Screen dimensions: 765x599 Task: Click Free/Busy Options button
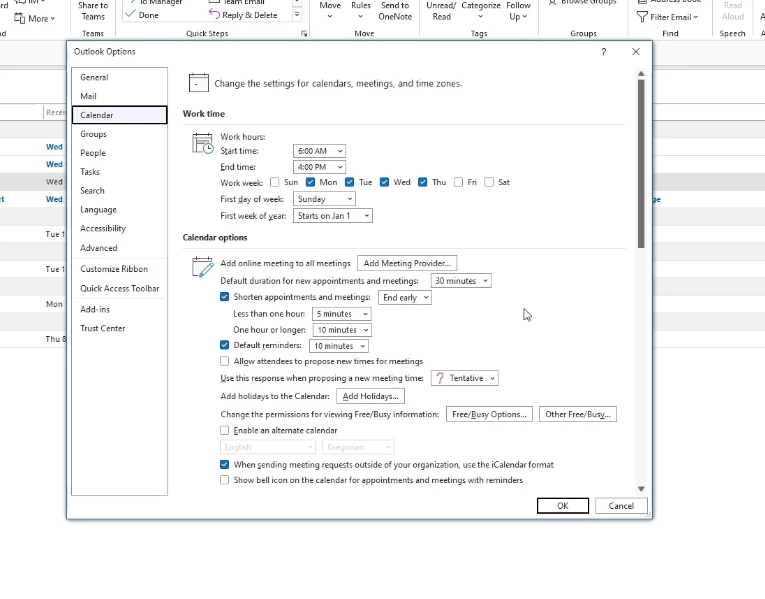click(x=489, y=415)
